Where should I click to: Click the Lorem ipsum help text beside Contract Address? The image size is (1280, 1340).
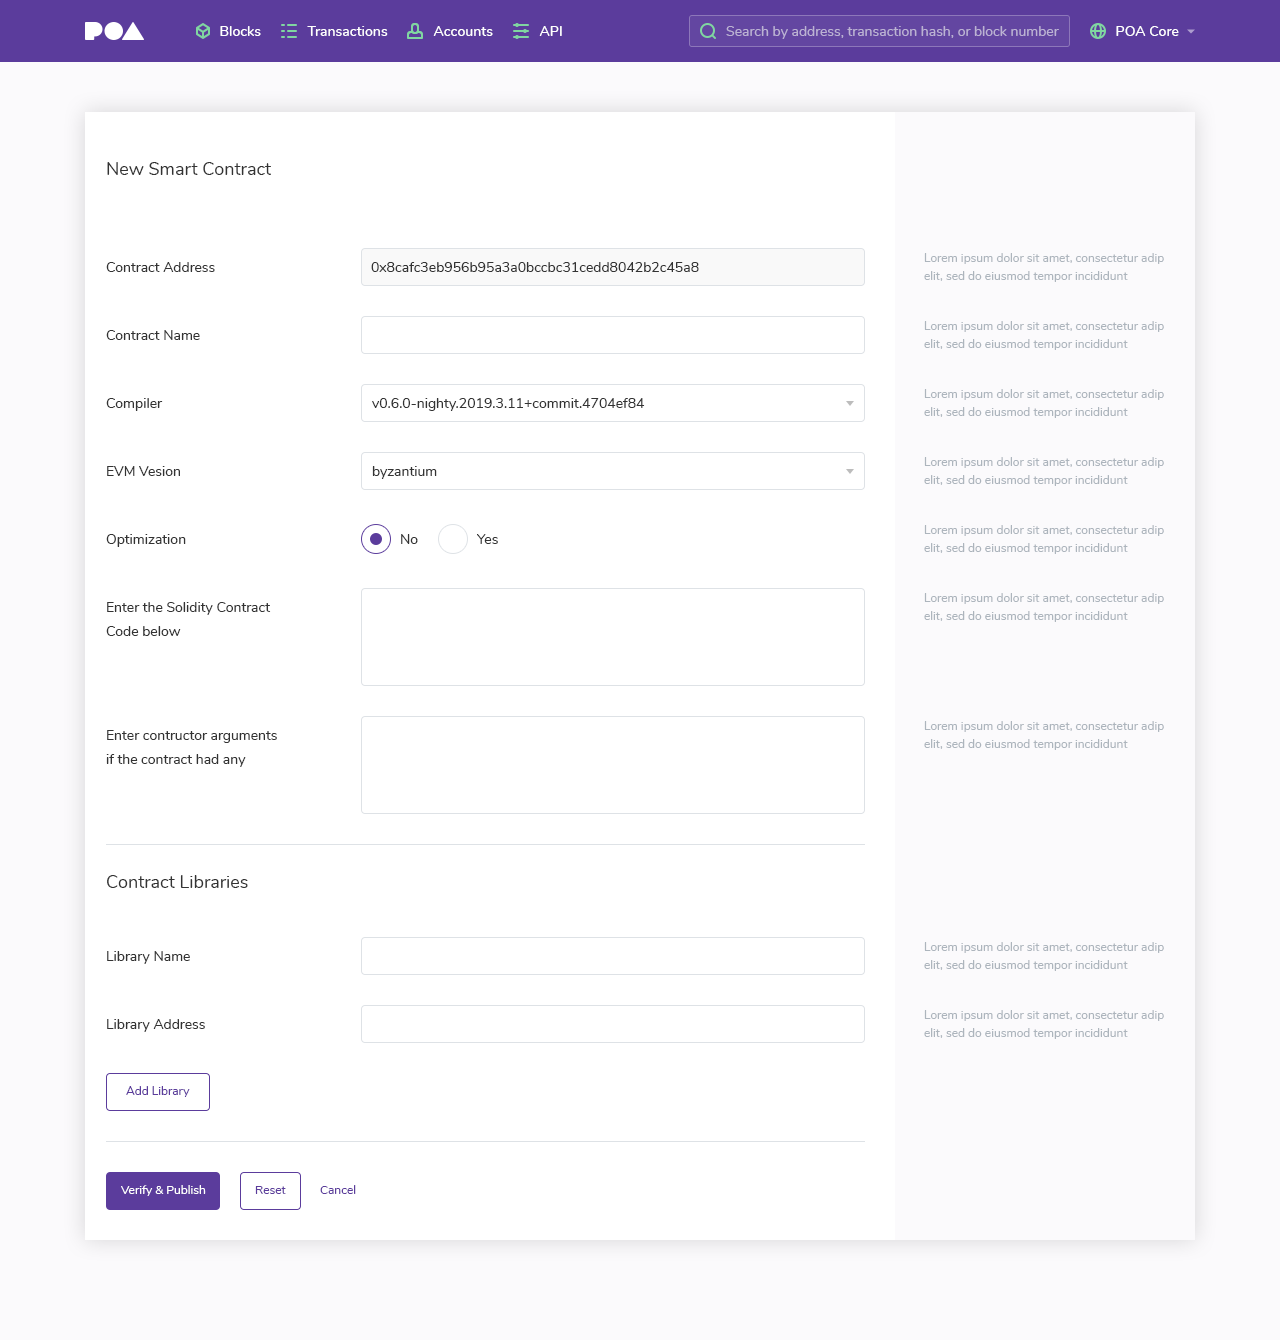[x=1044, y=267]
